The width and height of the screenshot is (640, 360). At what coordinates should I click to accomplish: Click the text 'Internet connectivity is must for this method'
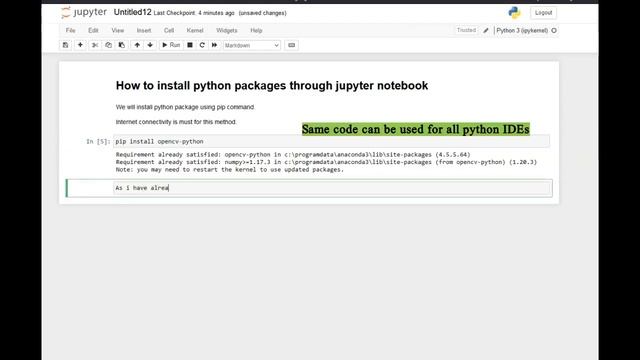176,122
